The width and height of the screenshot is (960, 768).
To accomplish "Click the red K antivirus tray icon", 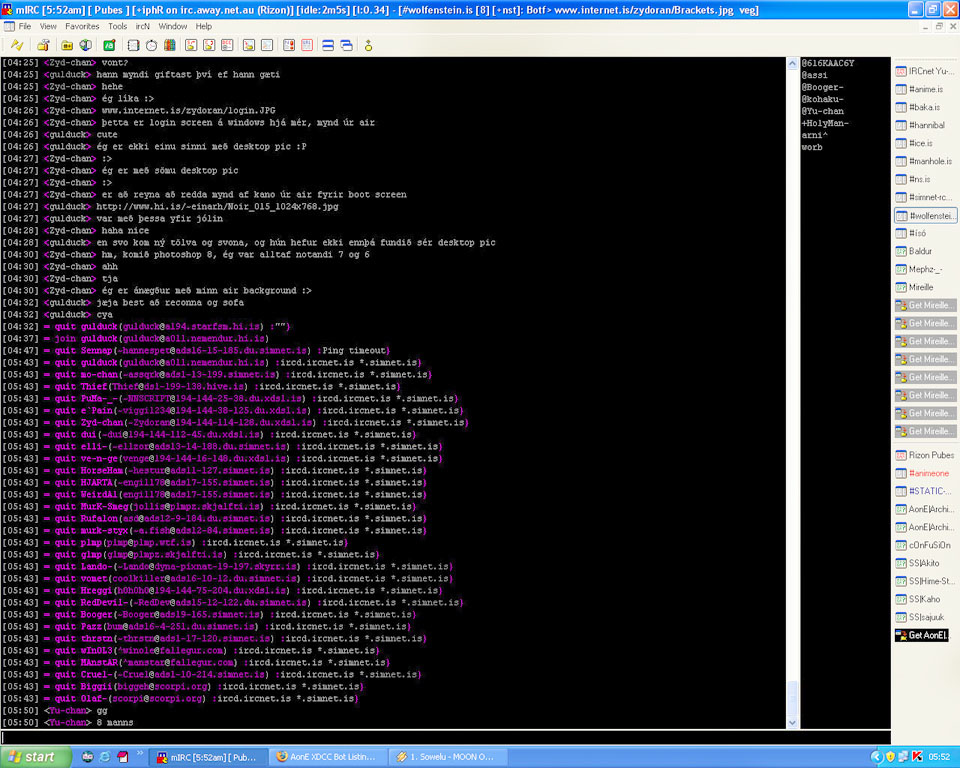I will pyautogui.click(x=917, y=757).
